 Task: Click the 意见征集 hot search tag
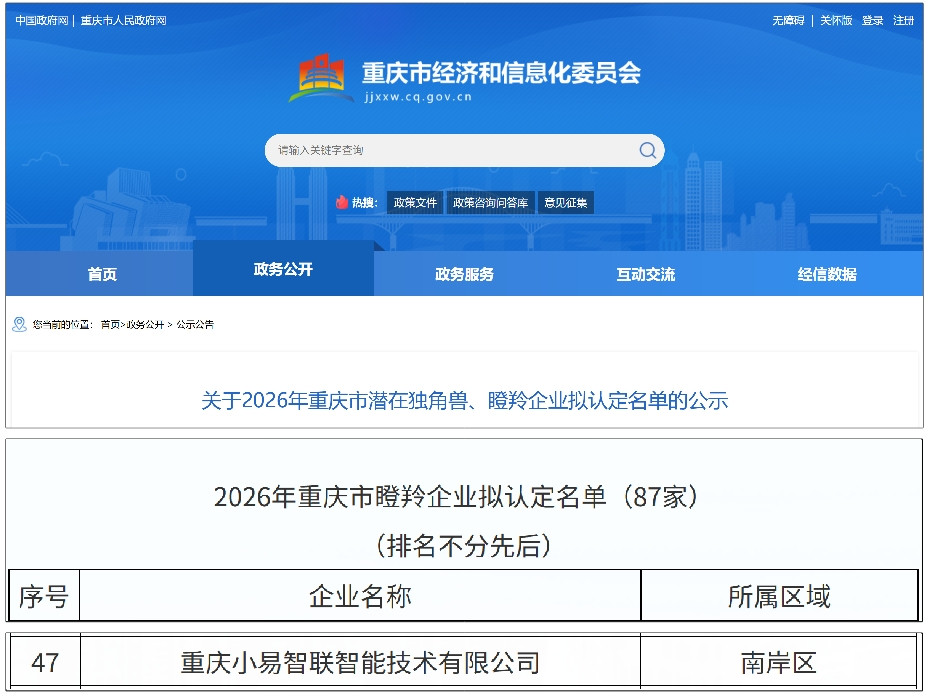click(566, 203)
